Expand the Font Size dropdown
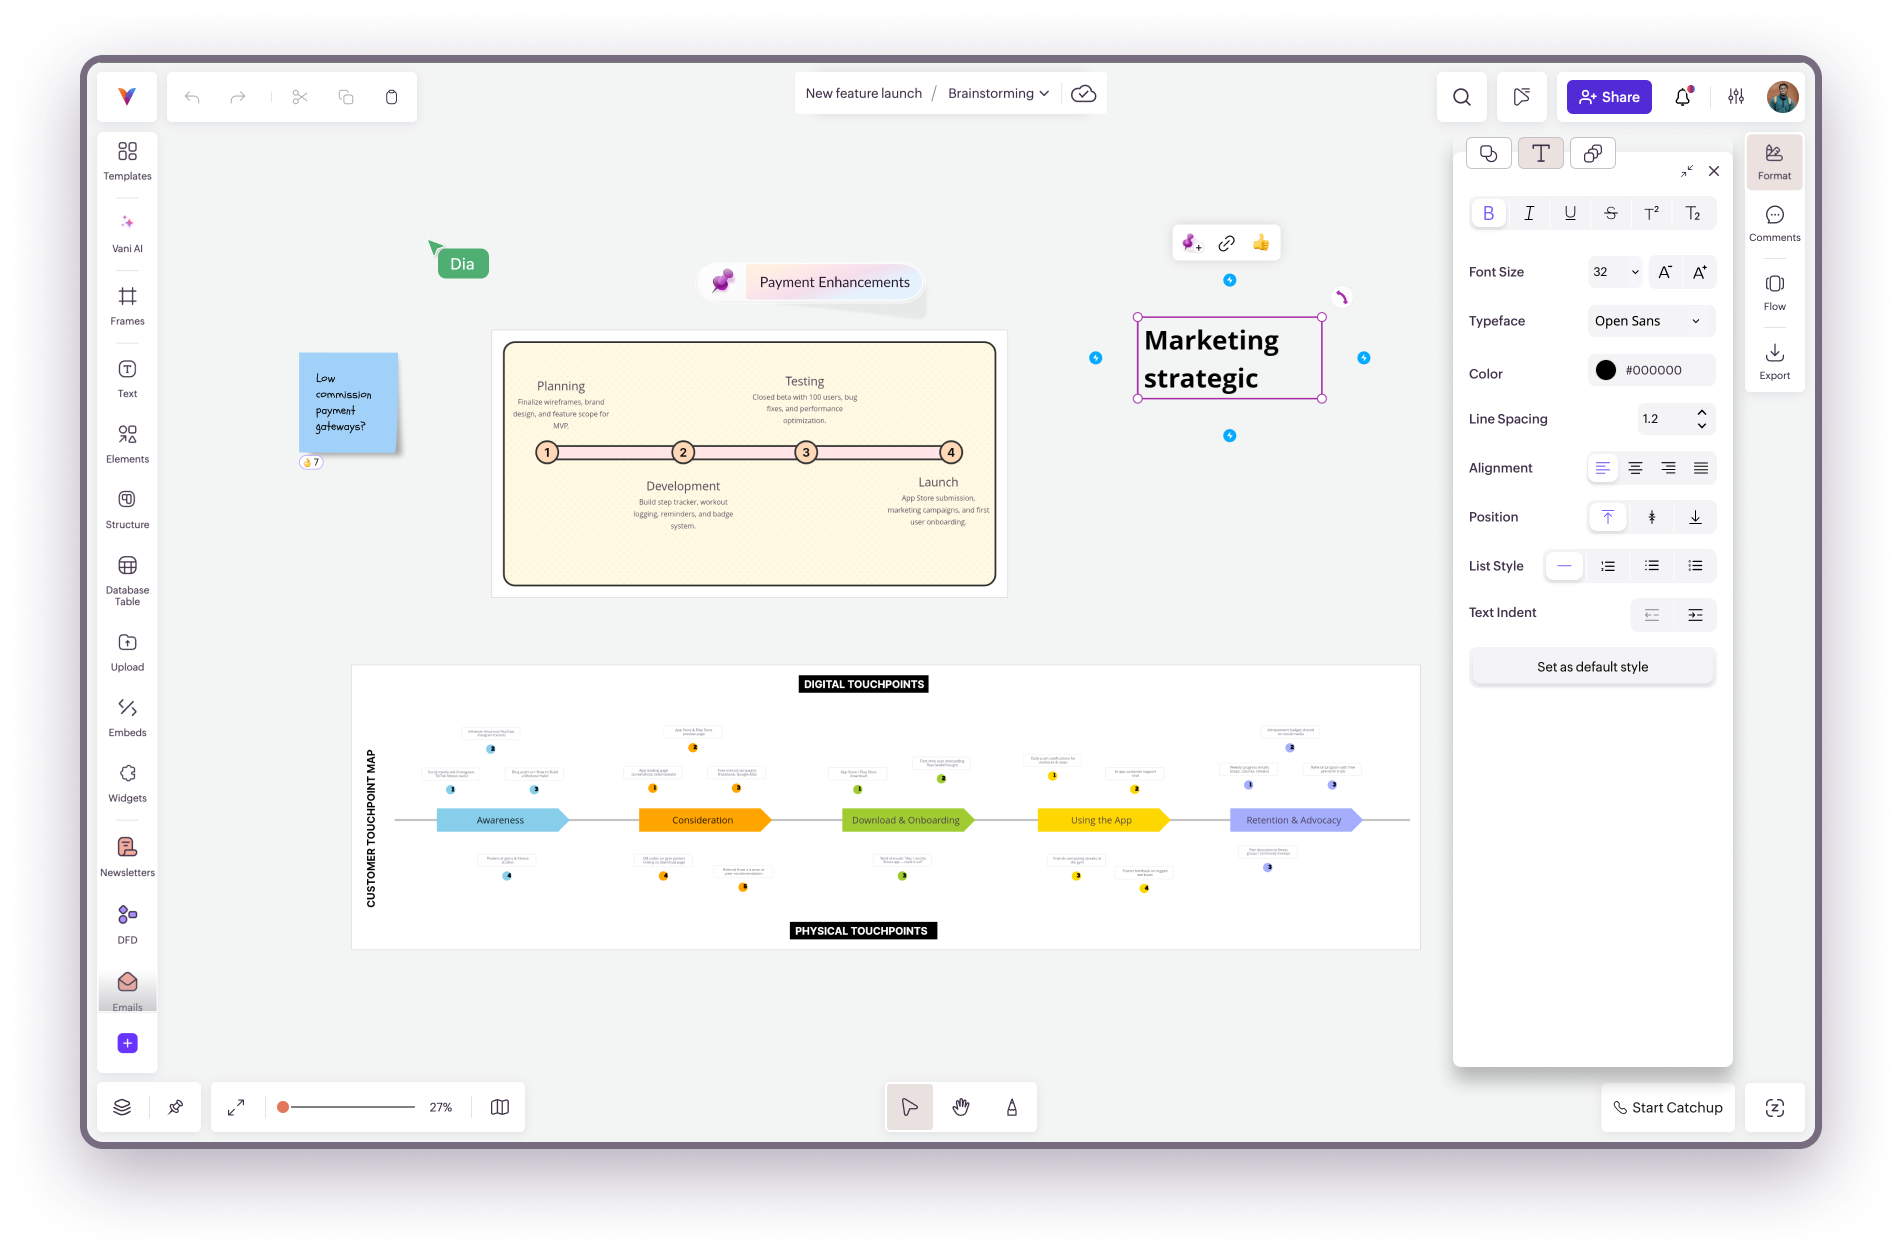 [1615, 272]
